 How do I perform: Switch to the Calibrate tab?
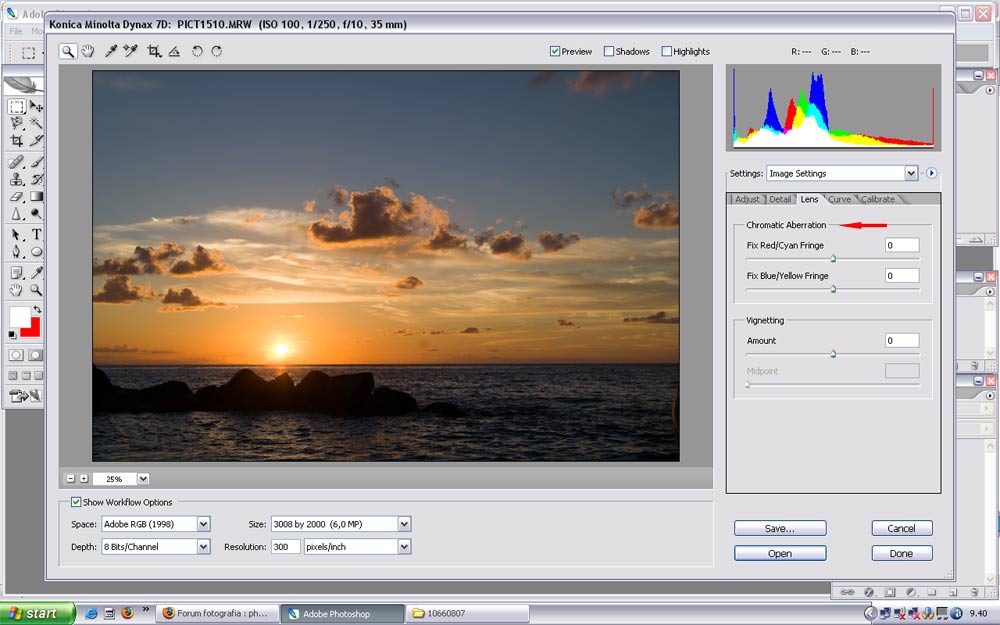[878, 199]
